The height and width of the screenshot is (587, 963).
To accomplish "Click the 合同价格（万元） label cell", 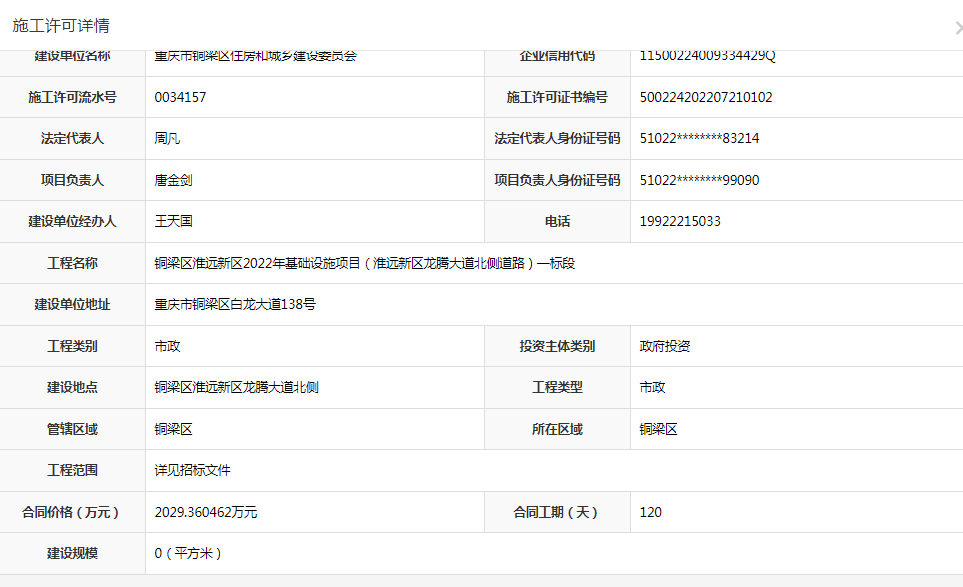I will [72, 512].
